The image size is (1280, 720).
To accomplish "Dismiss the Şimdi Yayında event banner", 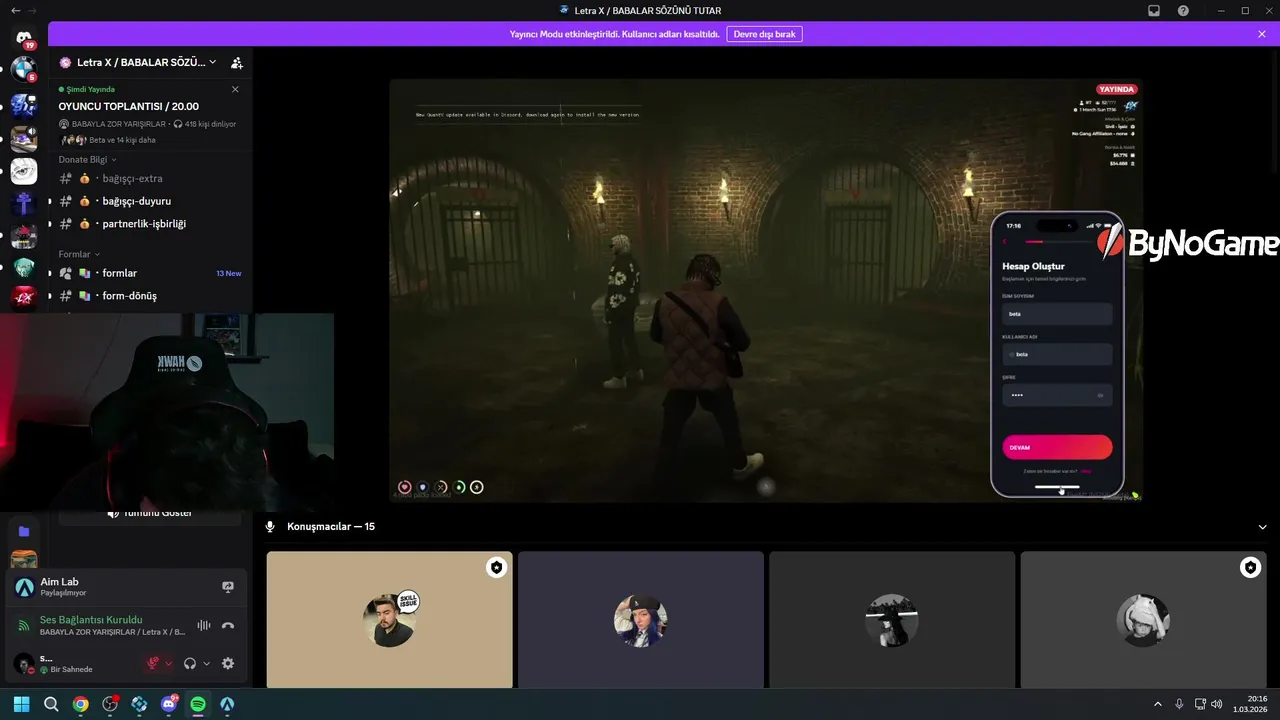I will click(x=235, y=89).
